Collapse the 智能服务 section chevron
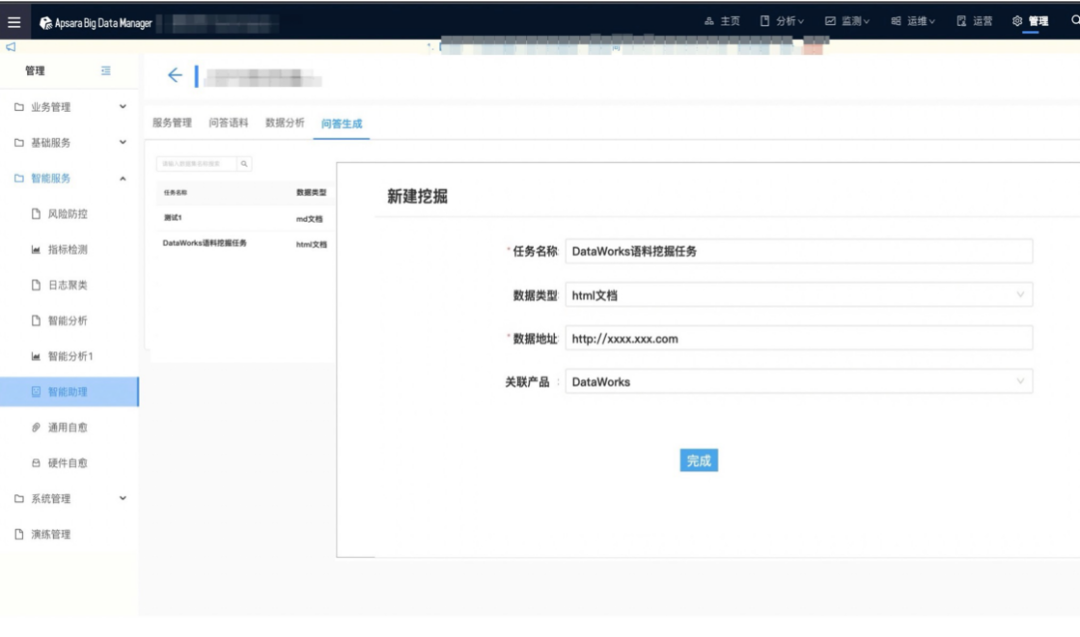This screenshot has height=637, width=1080. 123,178
